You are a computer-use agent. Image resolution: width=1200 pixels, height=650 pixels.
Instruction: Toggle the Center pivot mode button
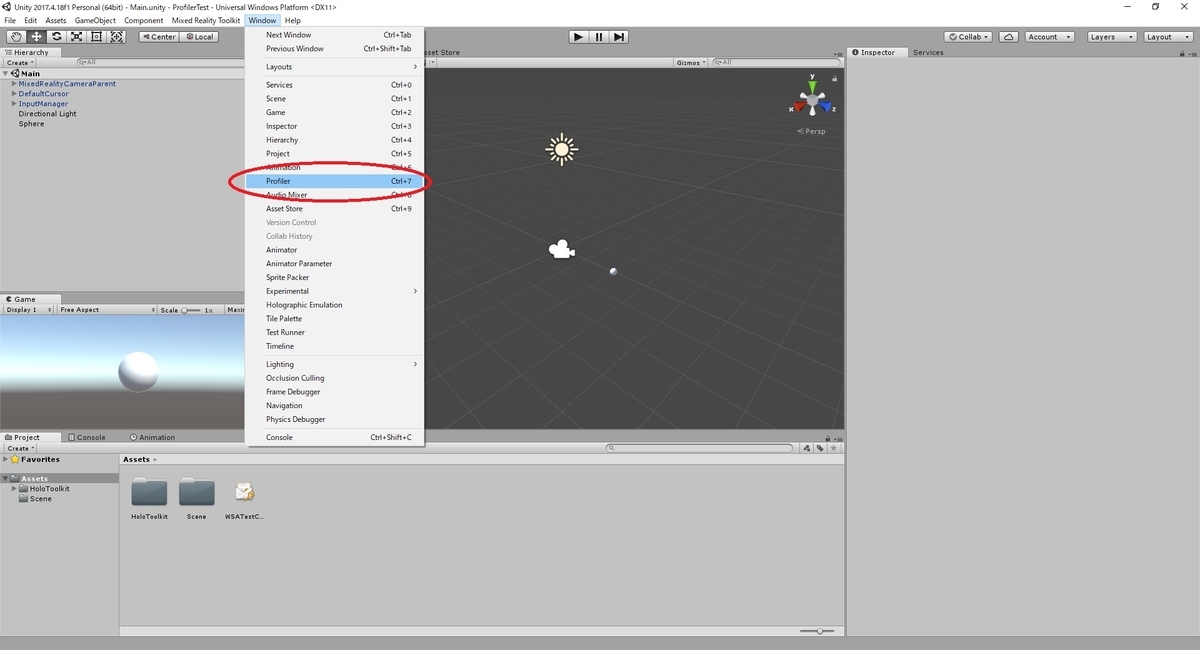coord(159,37)
